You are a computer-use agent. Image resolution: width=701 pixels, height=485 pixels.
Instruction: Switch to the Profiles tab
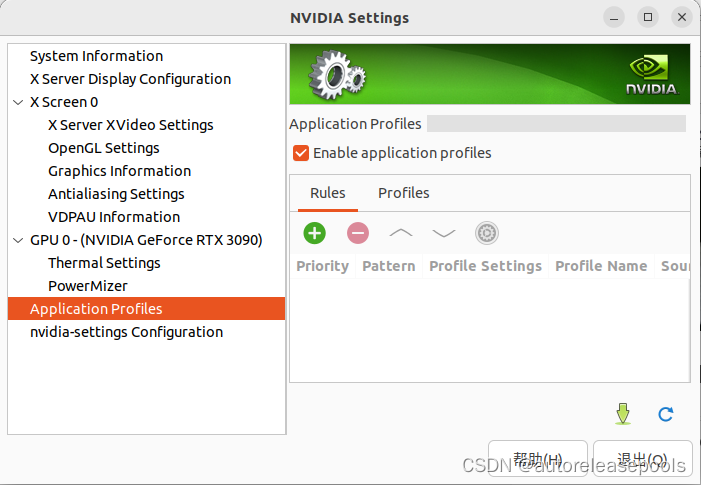click(404, 193)
